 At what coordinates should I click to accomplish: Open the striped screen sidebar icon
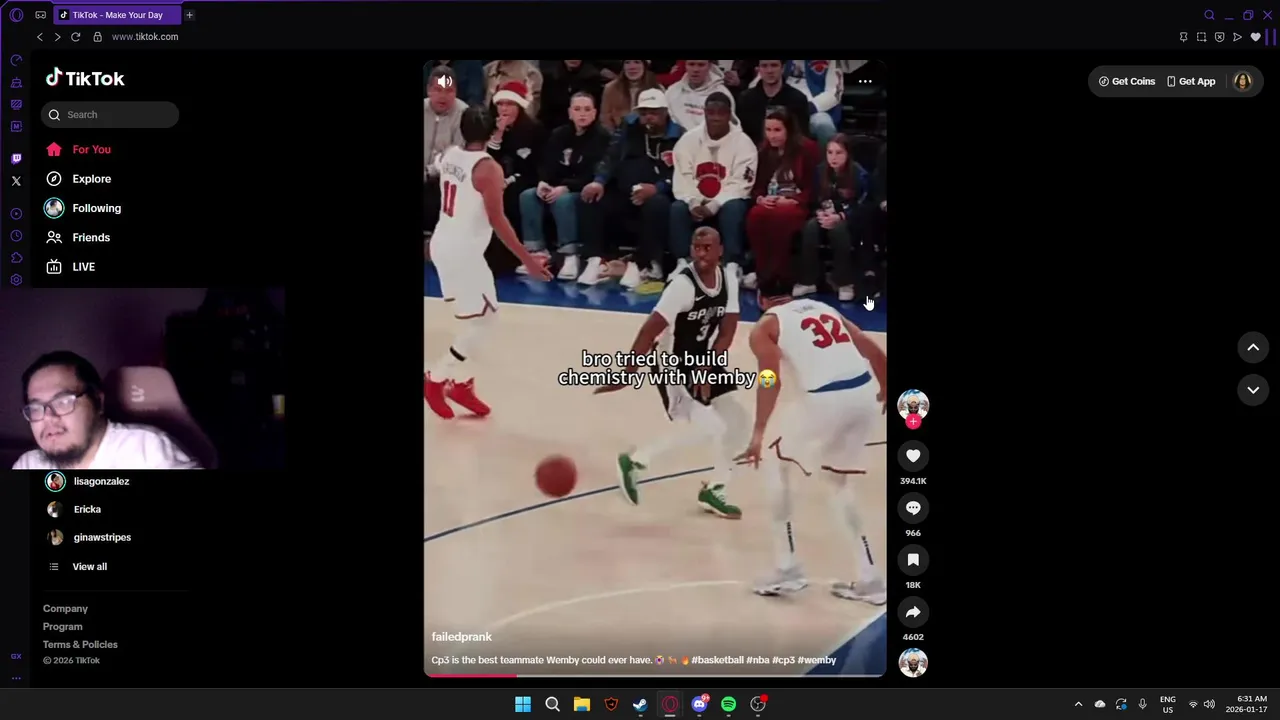click(16, 105)
